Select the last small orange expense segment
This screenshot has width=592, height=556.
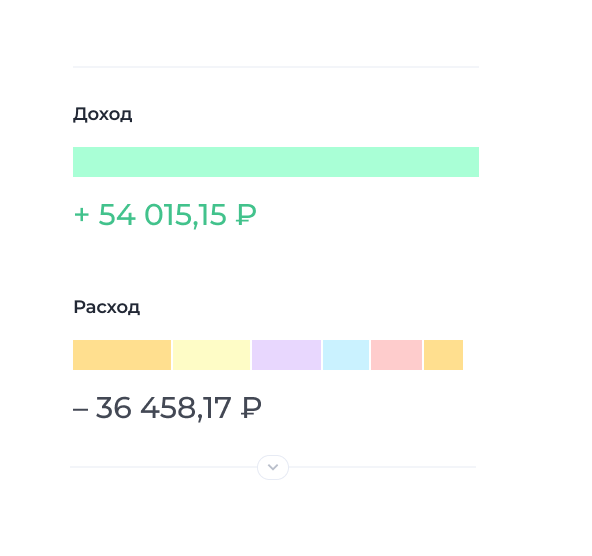click(443, 355)
